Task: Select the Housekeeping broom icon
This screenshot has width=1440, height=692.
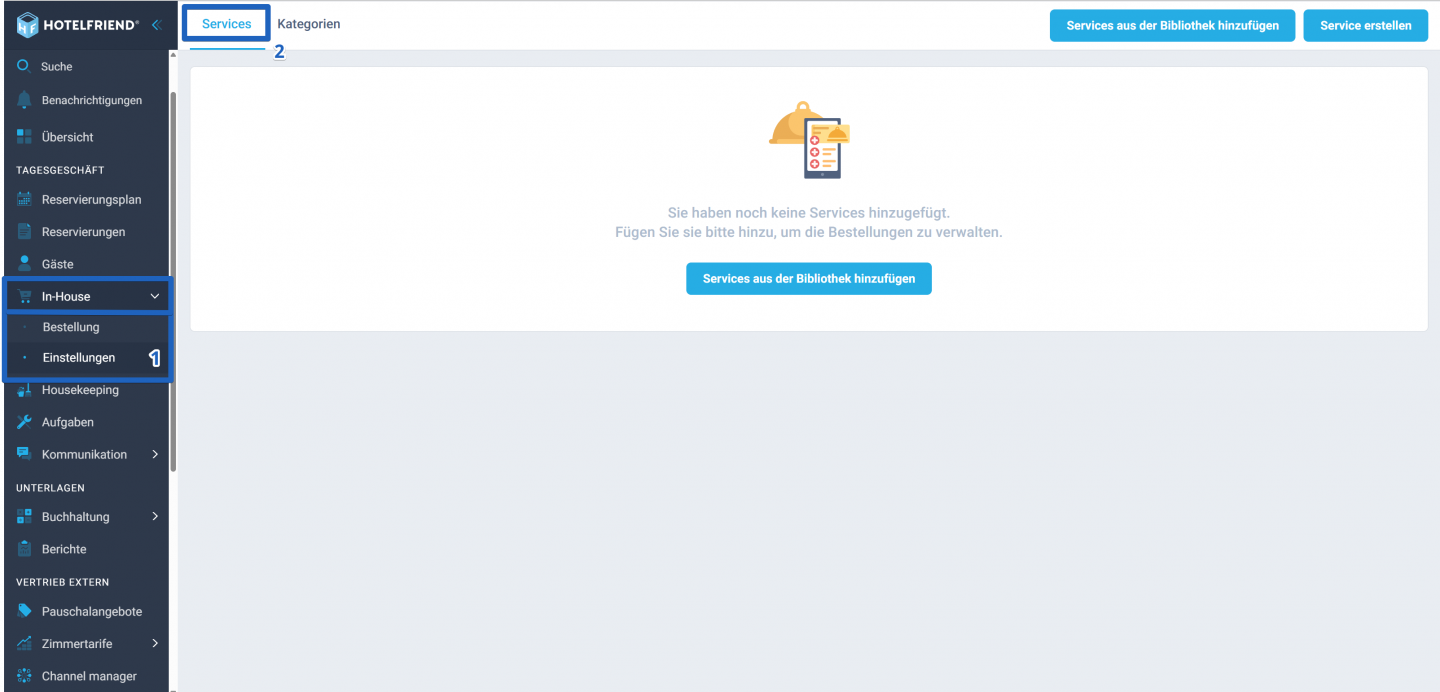Action: tap(24, 390)
